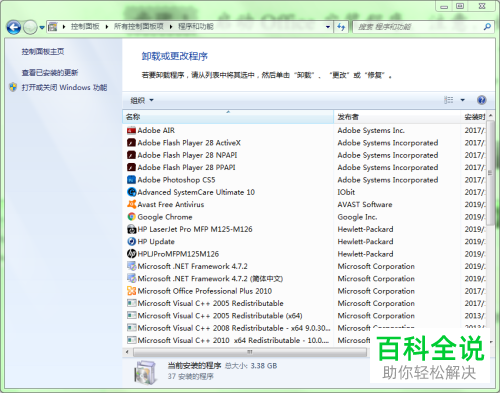This screenshot has height=393, width=500.
Task: Click the refresh button beside address bar
Action: point(341,27)
